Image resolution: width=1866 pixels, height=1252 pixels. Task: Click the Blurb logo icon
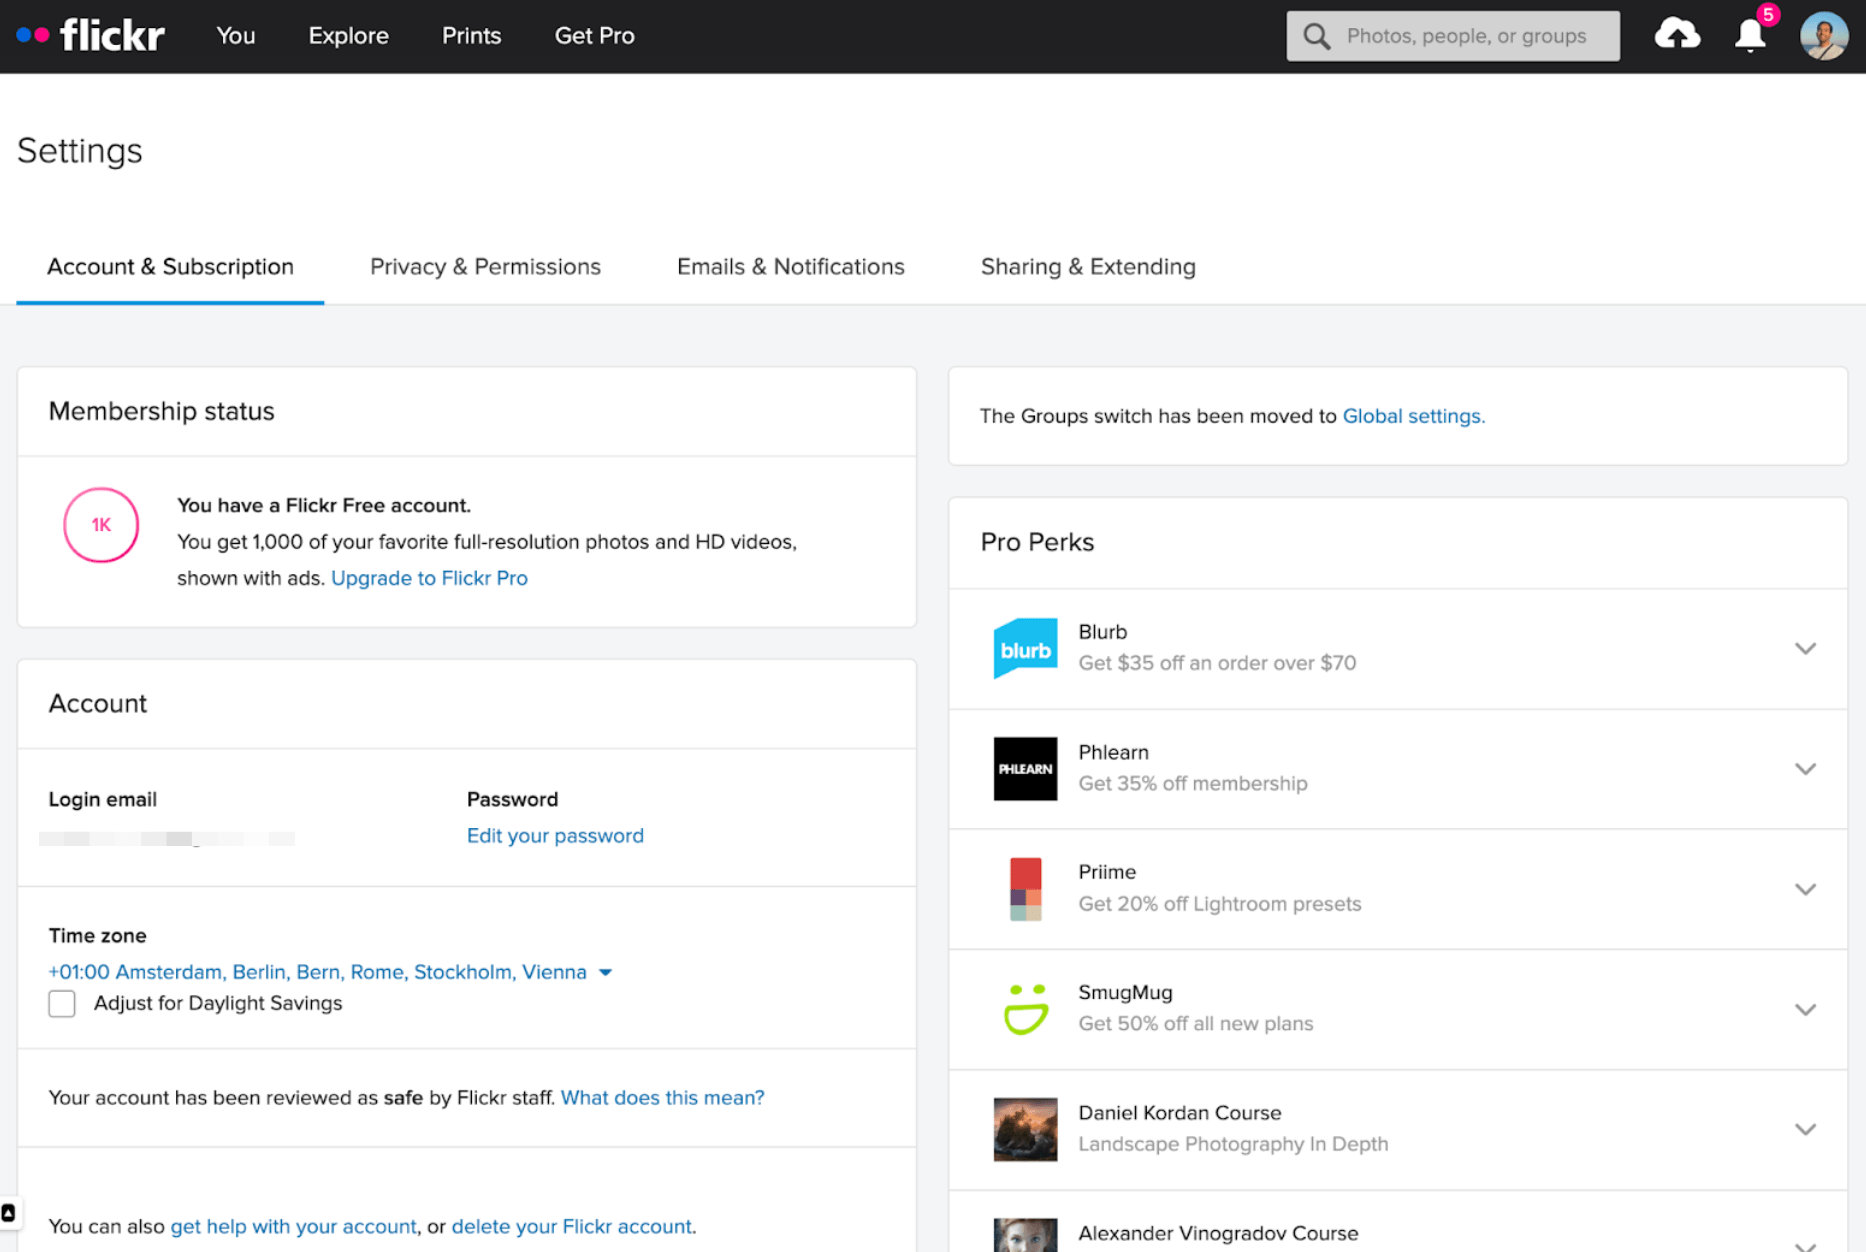coord(1025,648)
